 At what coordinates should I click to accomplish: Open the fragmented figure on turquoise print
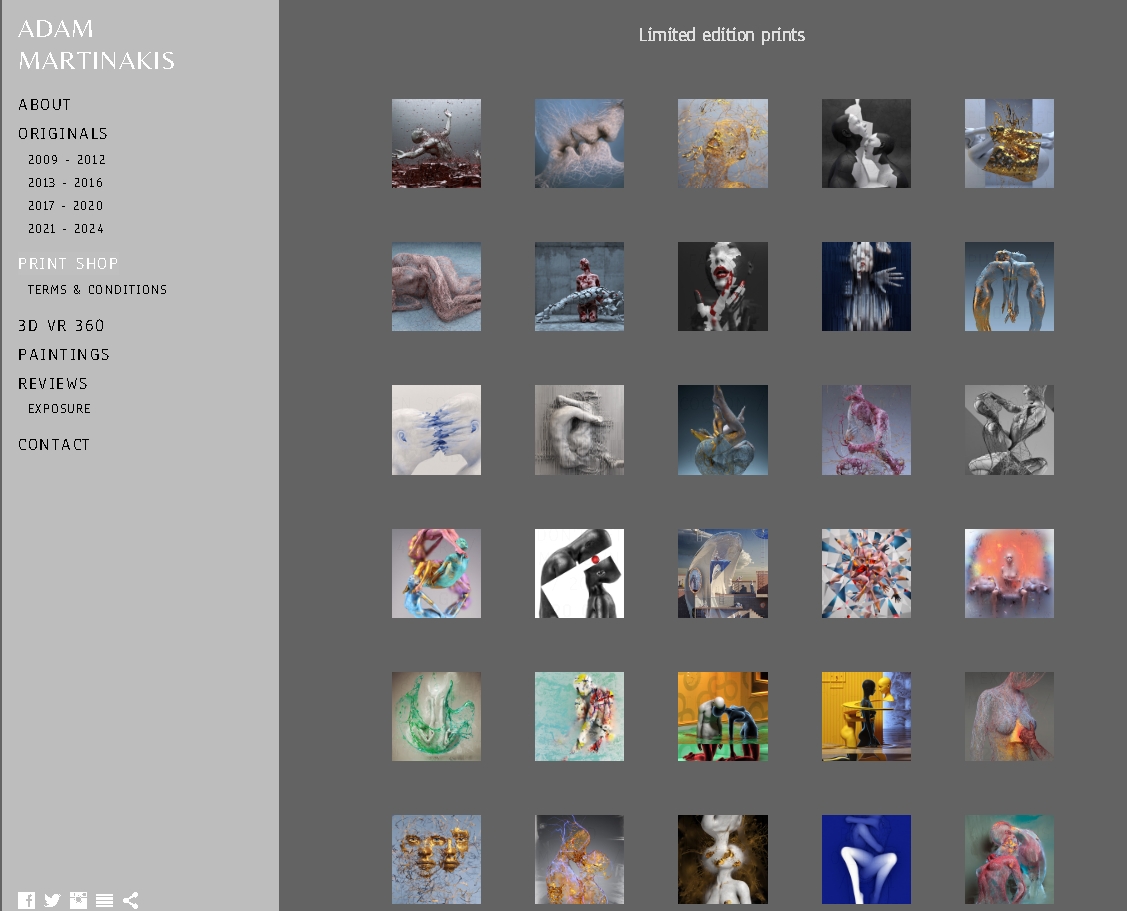[x=579, y=717]
